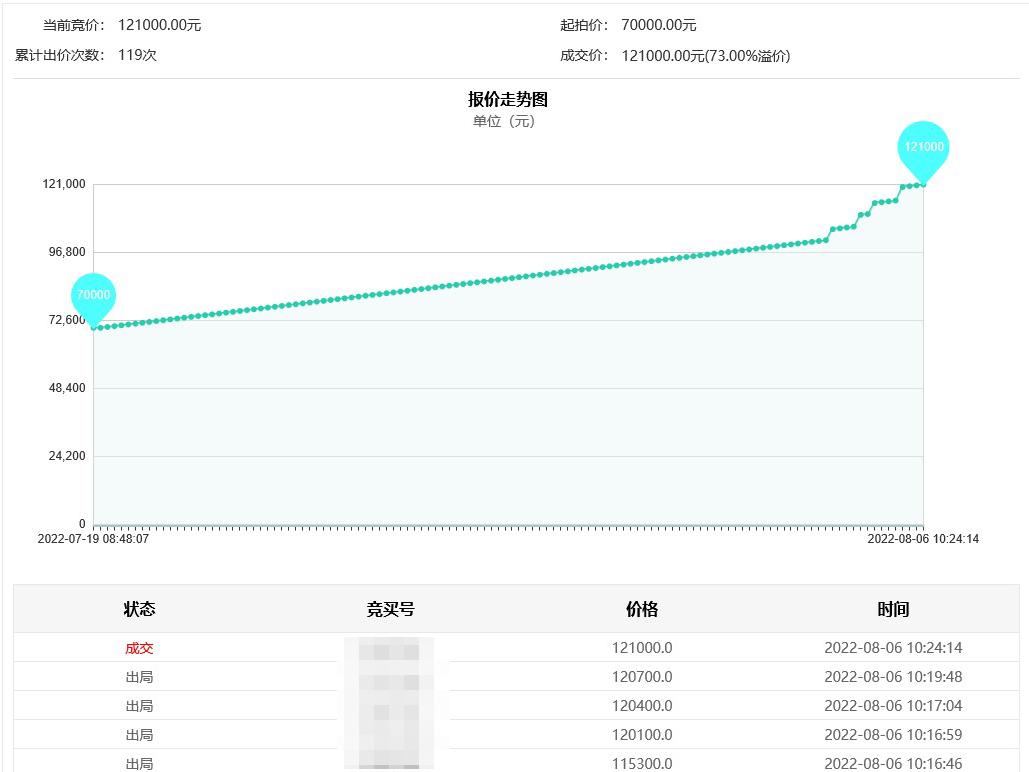Screen dimensions: 1029x772
Task: Click the 70000 starting price marker pin
Action: point(93,295)
